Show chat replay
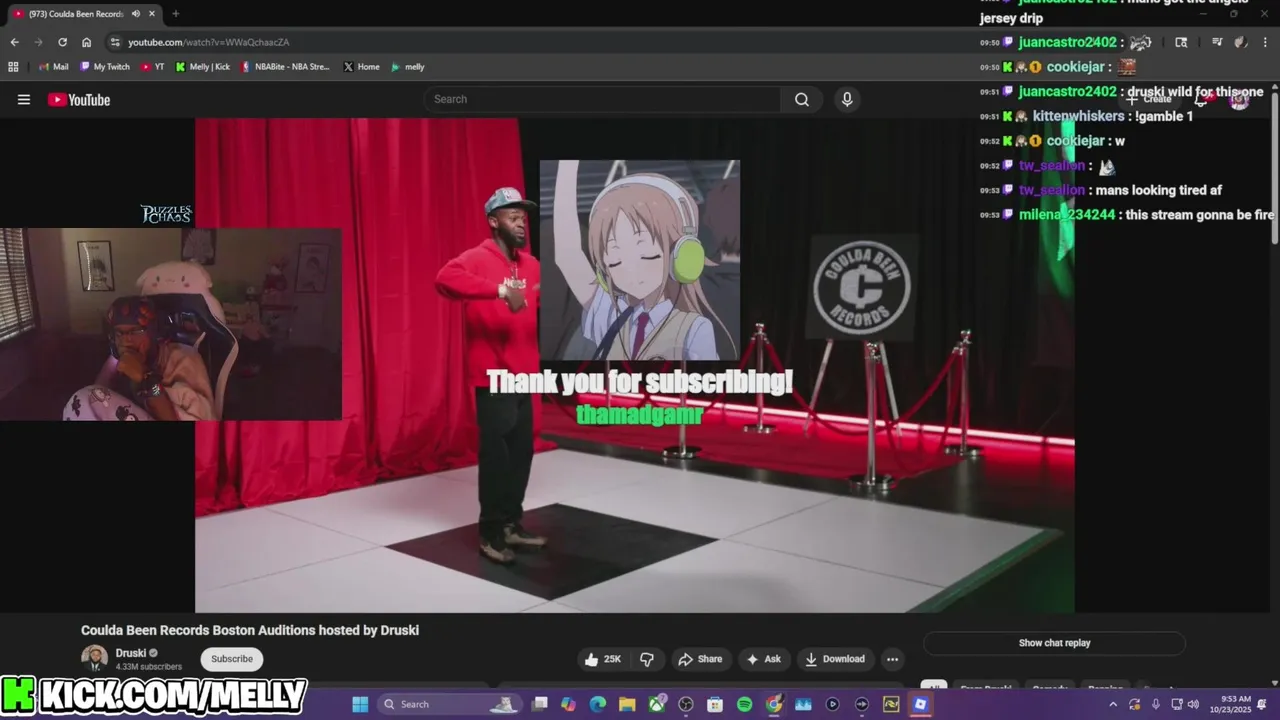The width and height of the screenshot is (1280, 720). tap(1054, 643)
